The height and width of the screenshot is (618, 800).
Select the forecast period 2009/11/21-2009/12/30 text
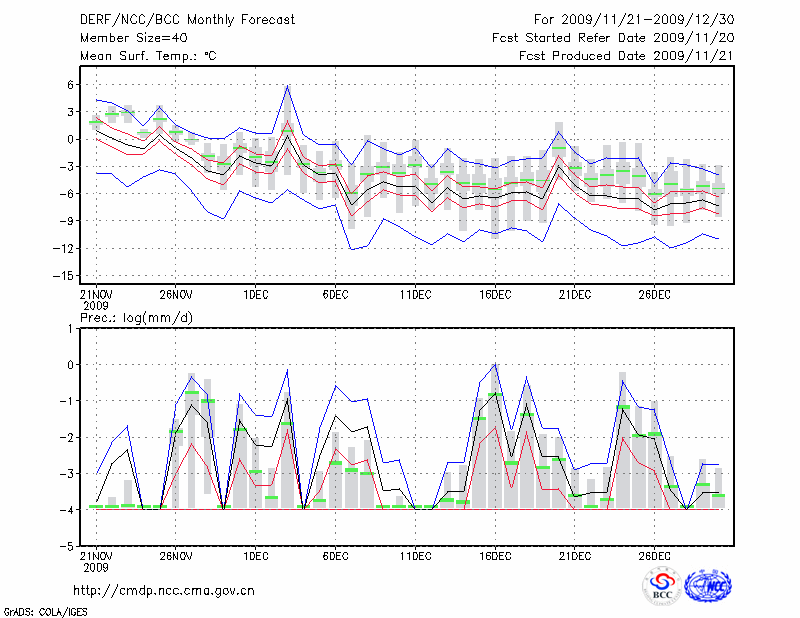633,19
